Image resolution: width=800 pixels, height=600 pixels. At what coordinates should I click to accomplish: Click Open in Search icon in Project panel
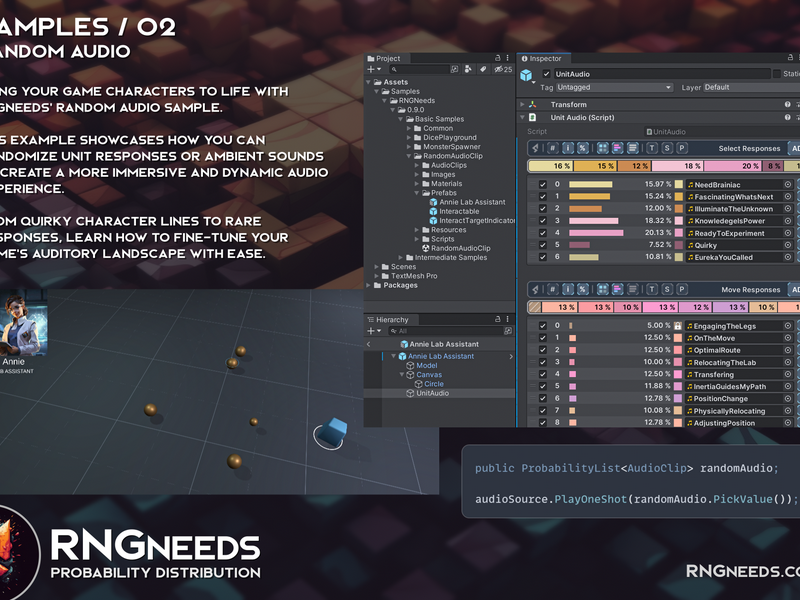click(455, 69)
